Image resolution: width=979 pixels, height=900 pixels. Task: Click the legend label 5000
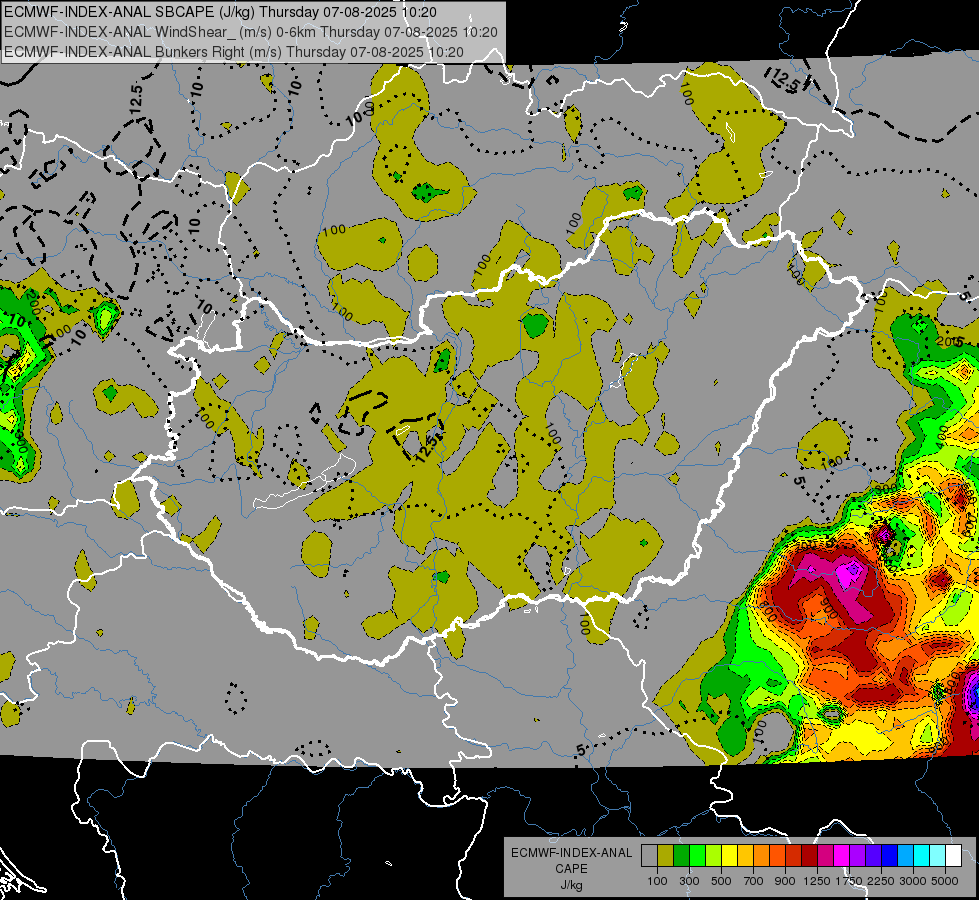pos(944,881)
